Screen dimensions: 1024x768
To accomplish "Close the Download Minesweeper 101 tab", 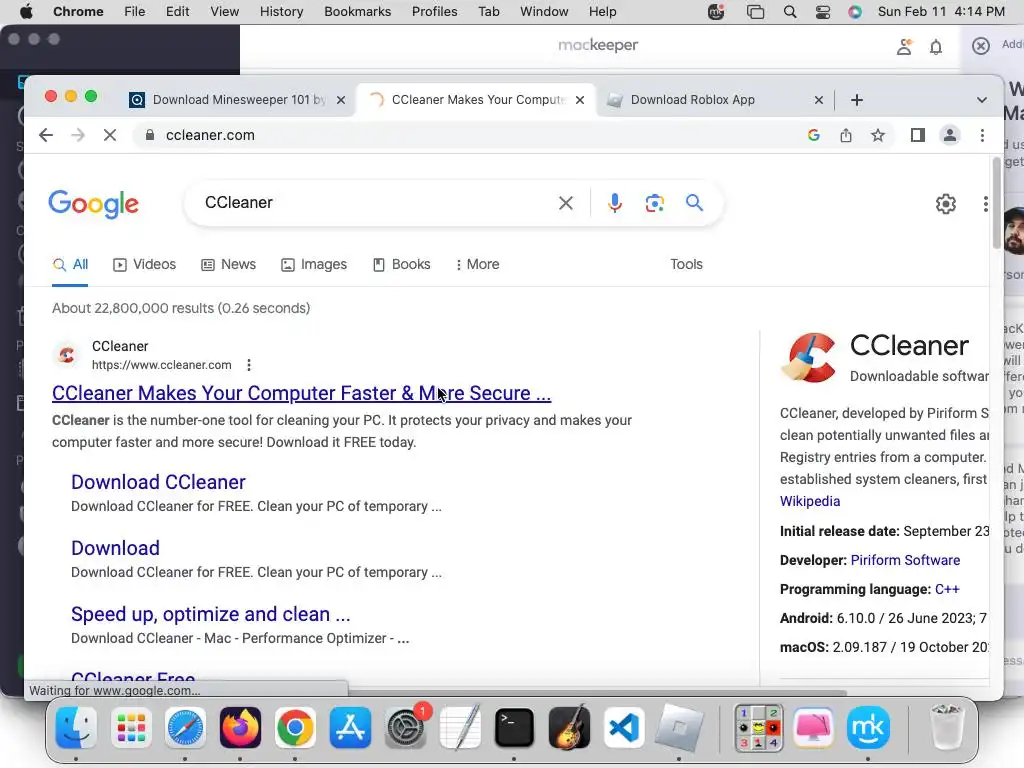I will [x=341, y=100].
